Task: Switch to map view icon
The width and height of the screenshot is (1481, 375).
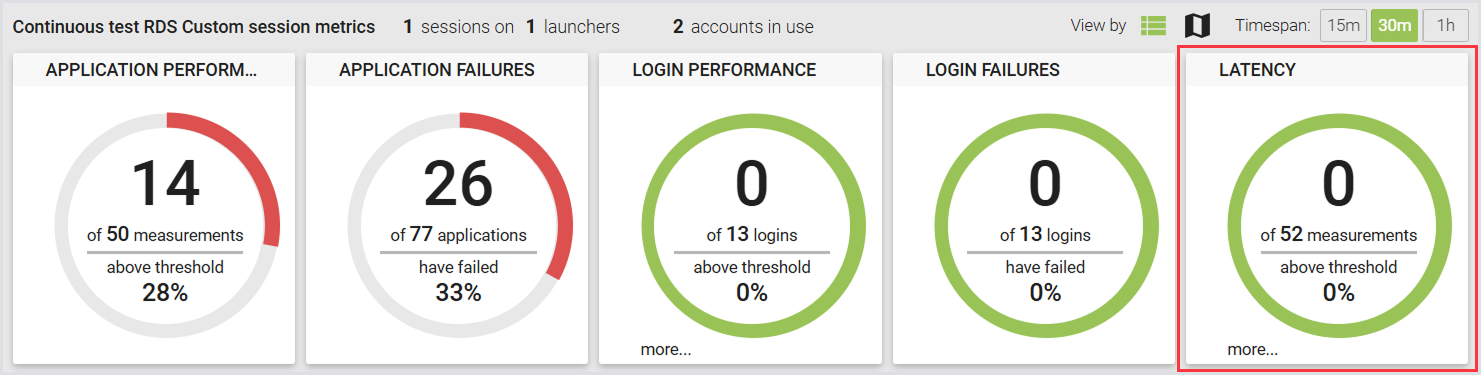Action: (1197, 26)
